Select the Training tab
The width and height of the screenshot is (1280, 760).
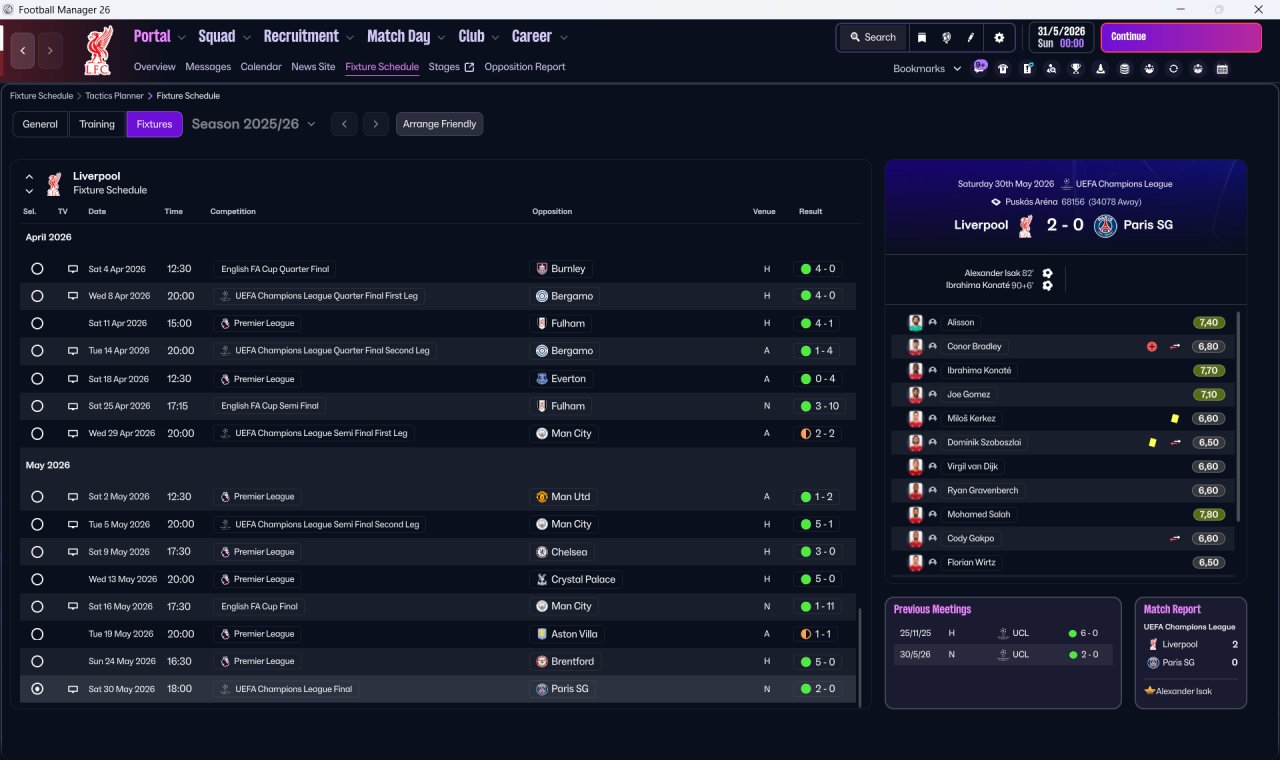97,124
